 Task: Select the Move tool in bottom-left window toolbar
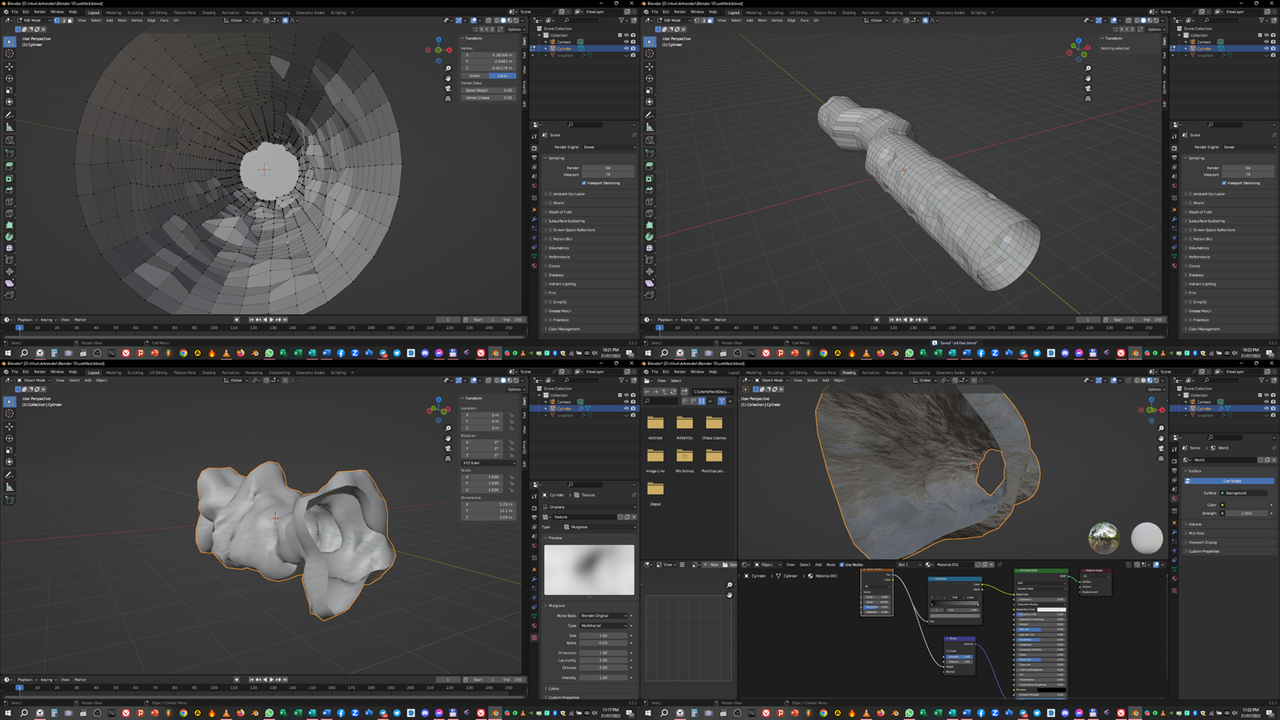click(x=9, y=427)
